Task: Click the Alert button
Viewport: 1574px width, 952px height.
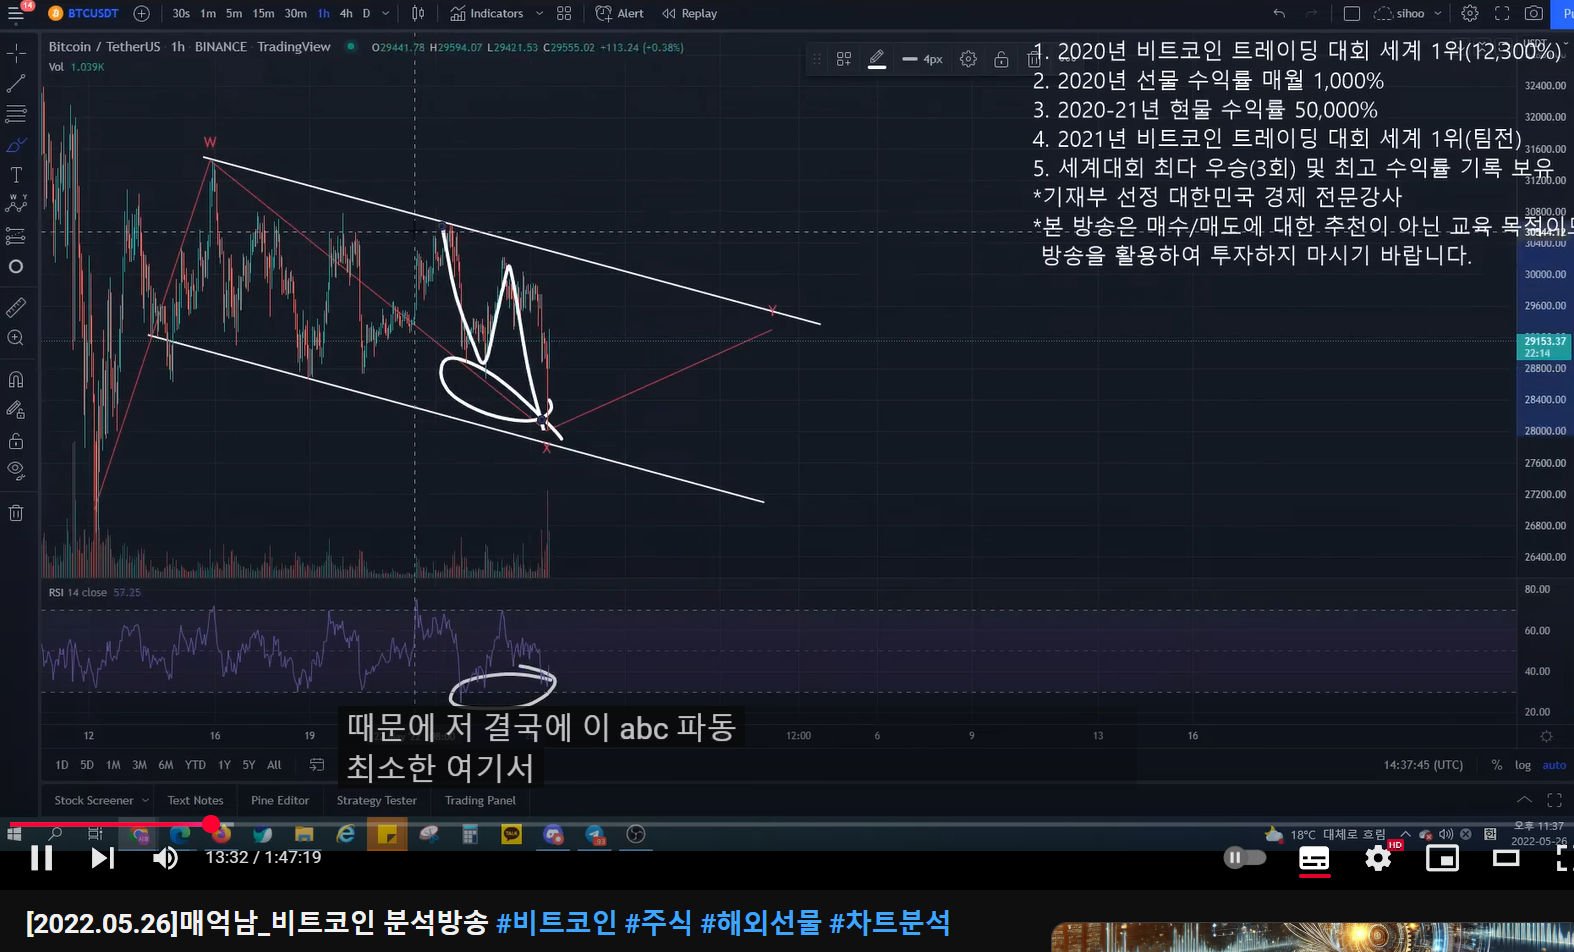Action: 620,13
